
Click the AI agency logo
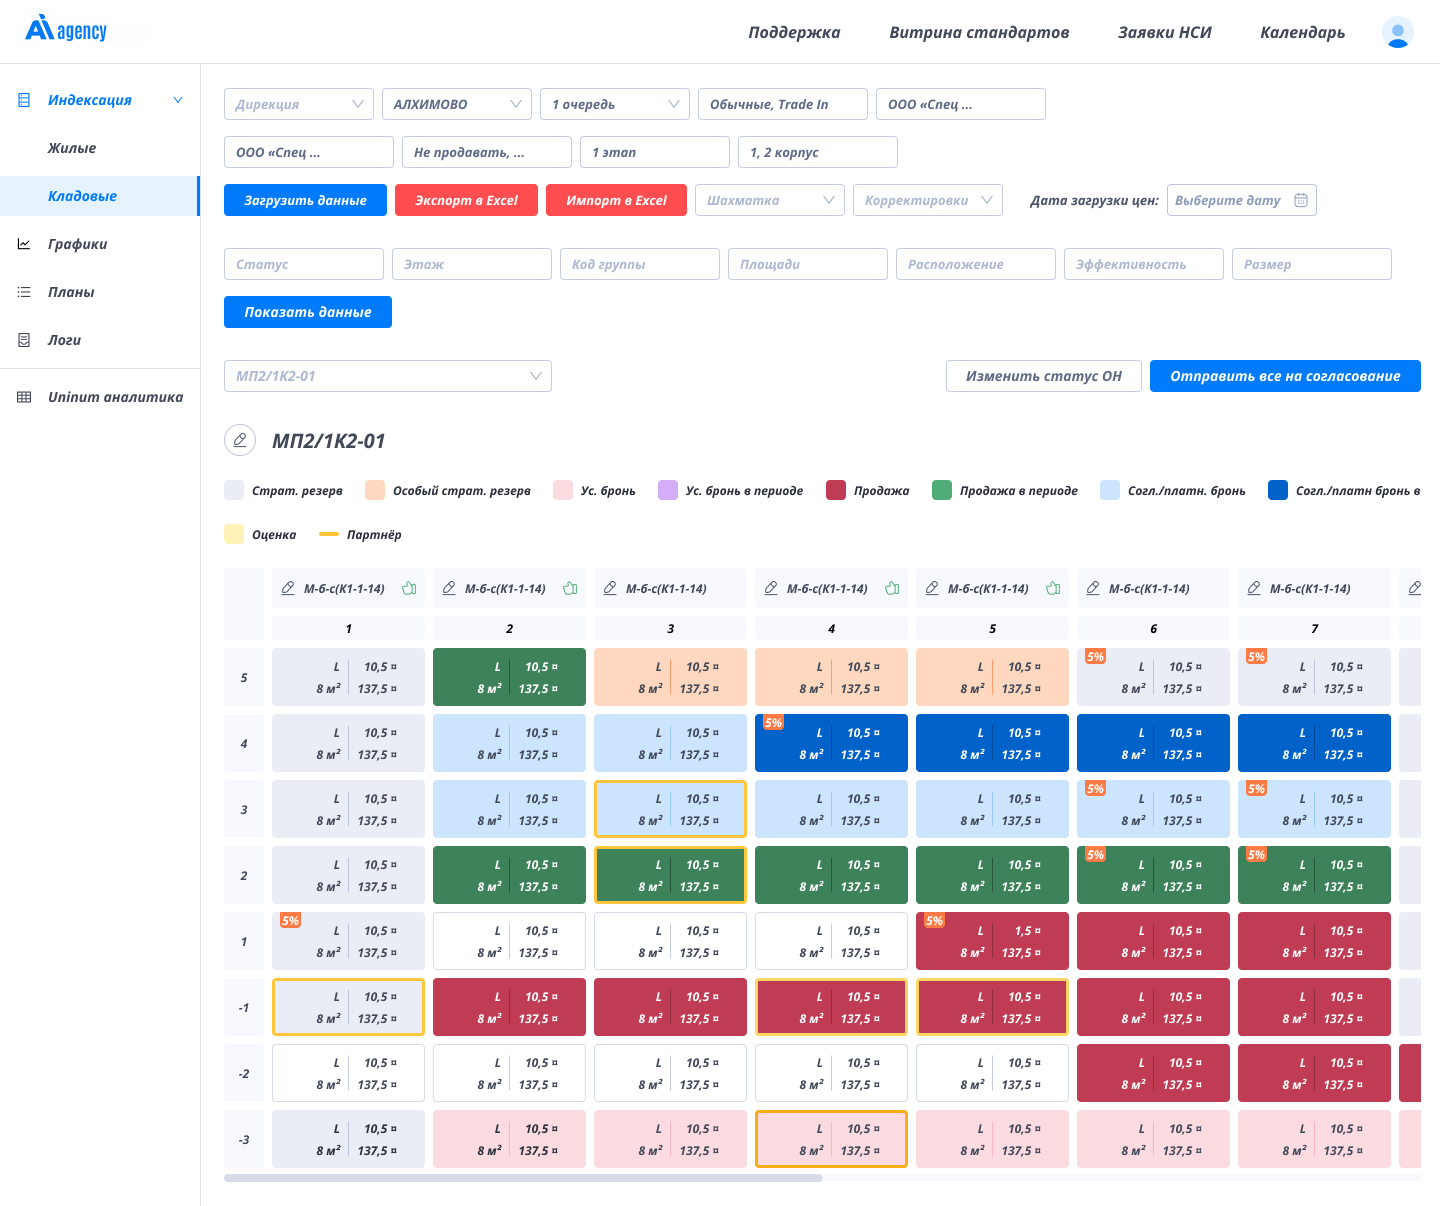pyautogui.click(x=66, y=30)
